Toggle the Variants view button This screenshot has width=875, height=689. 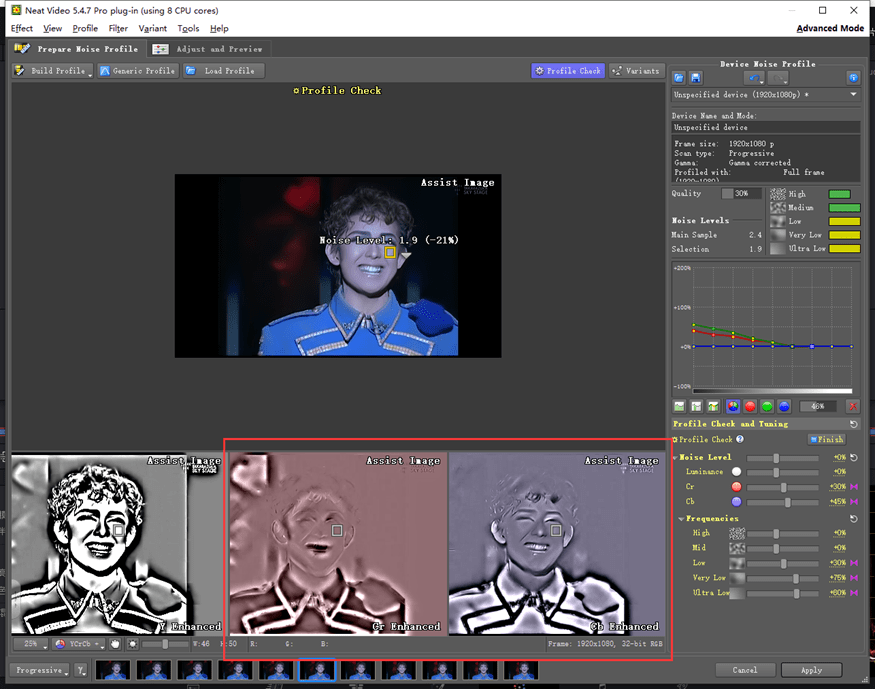pyautogui.click(x=636, y=71)
